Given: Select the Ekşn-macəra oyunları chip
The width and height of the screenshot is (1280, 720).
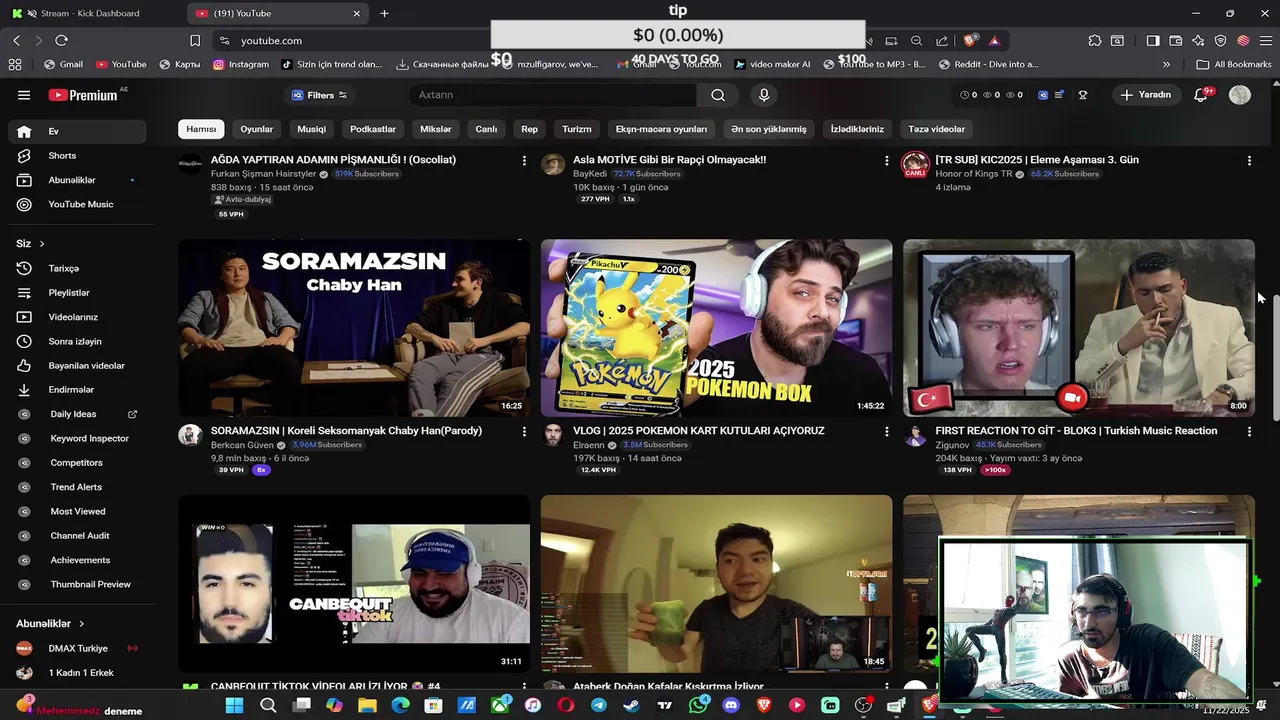Looking at the screenshot, I should click(661, 129).
